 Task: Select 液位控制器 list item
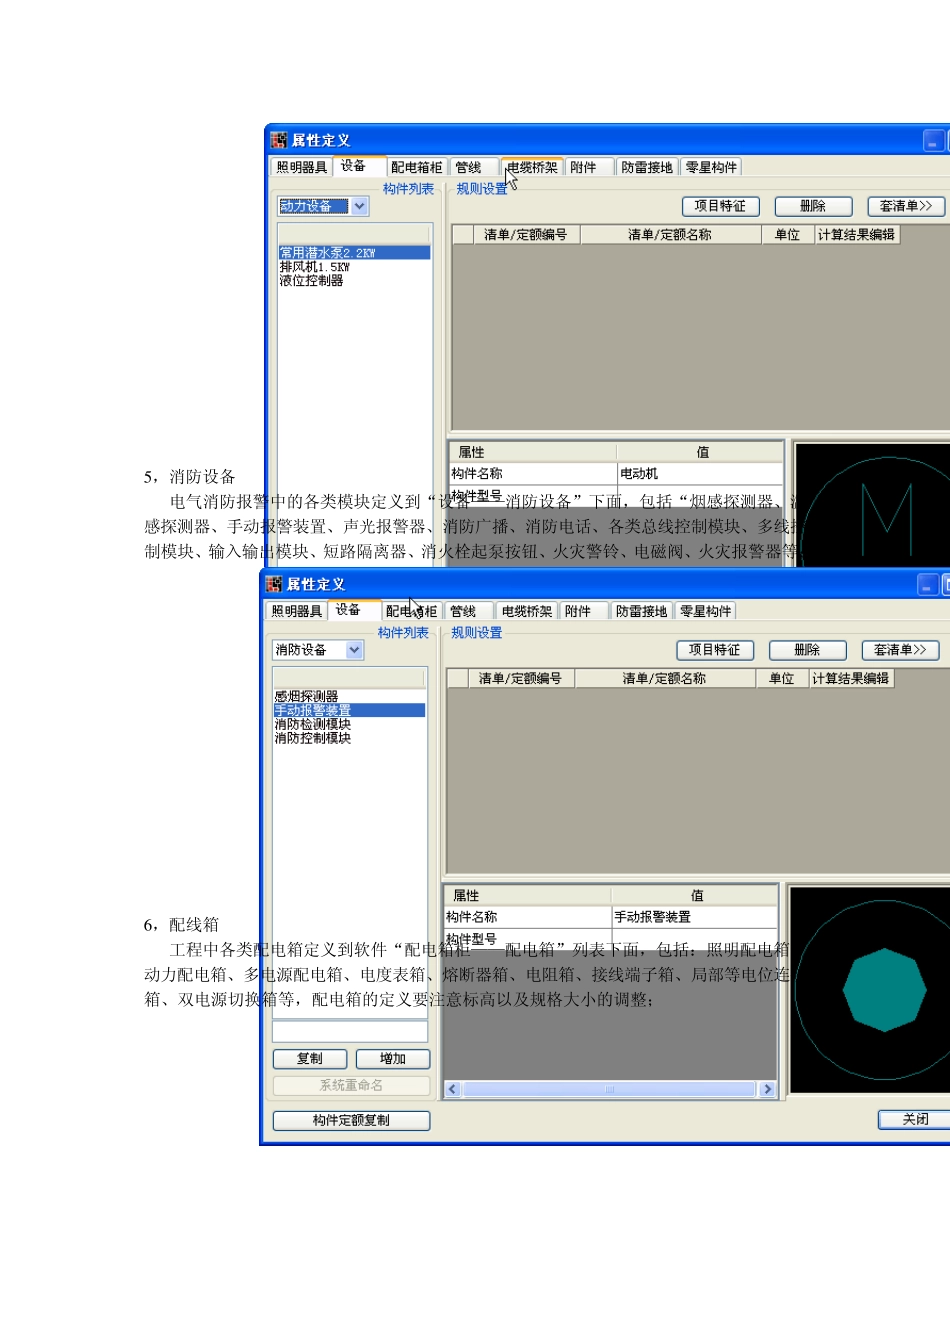(354, 281)
